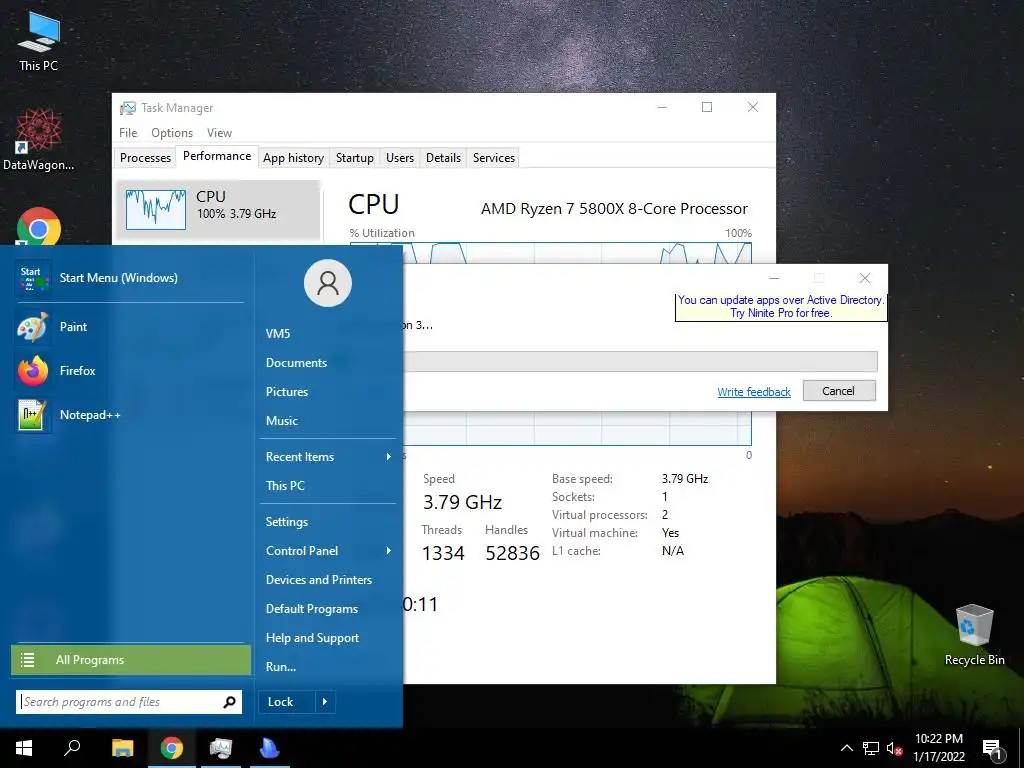Click the 3.79 GHz Speed value
Image resolution: width=1024 pixels, height=768 pixels.
pos(462,502)
